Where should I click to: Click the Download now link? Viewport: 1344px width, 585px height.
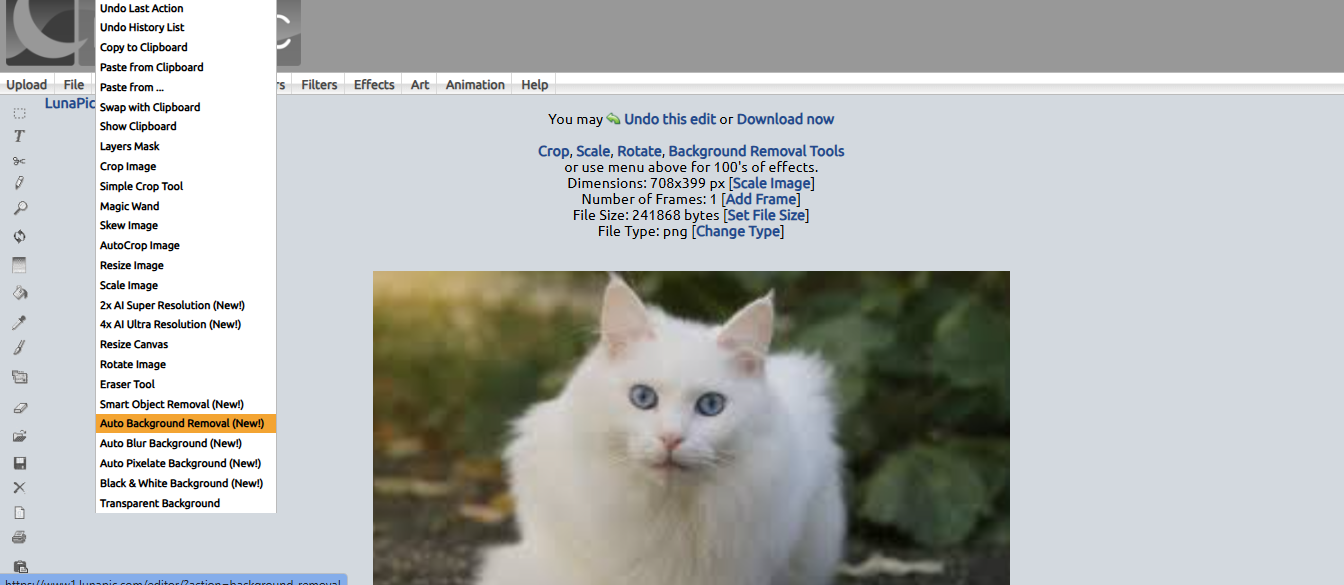(785, 119)
